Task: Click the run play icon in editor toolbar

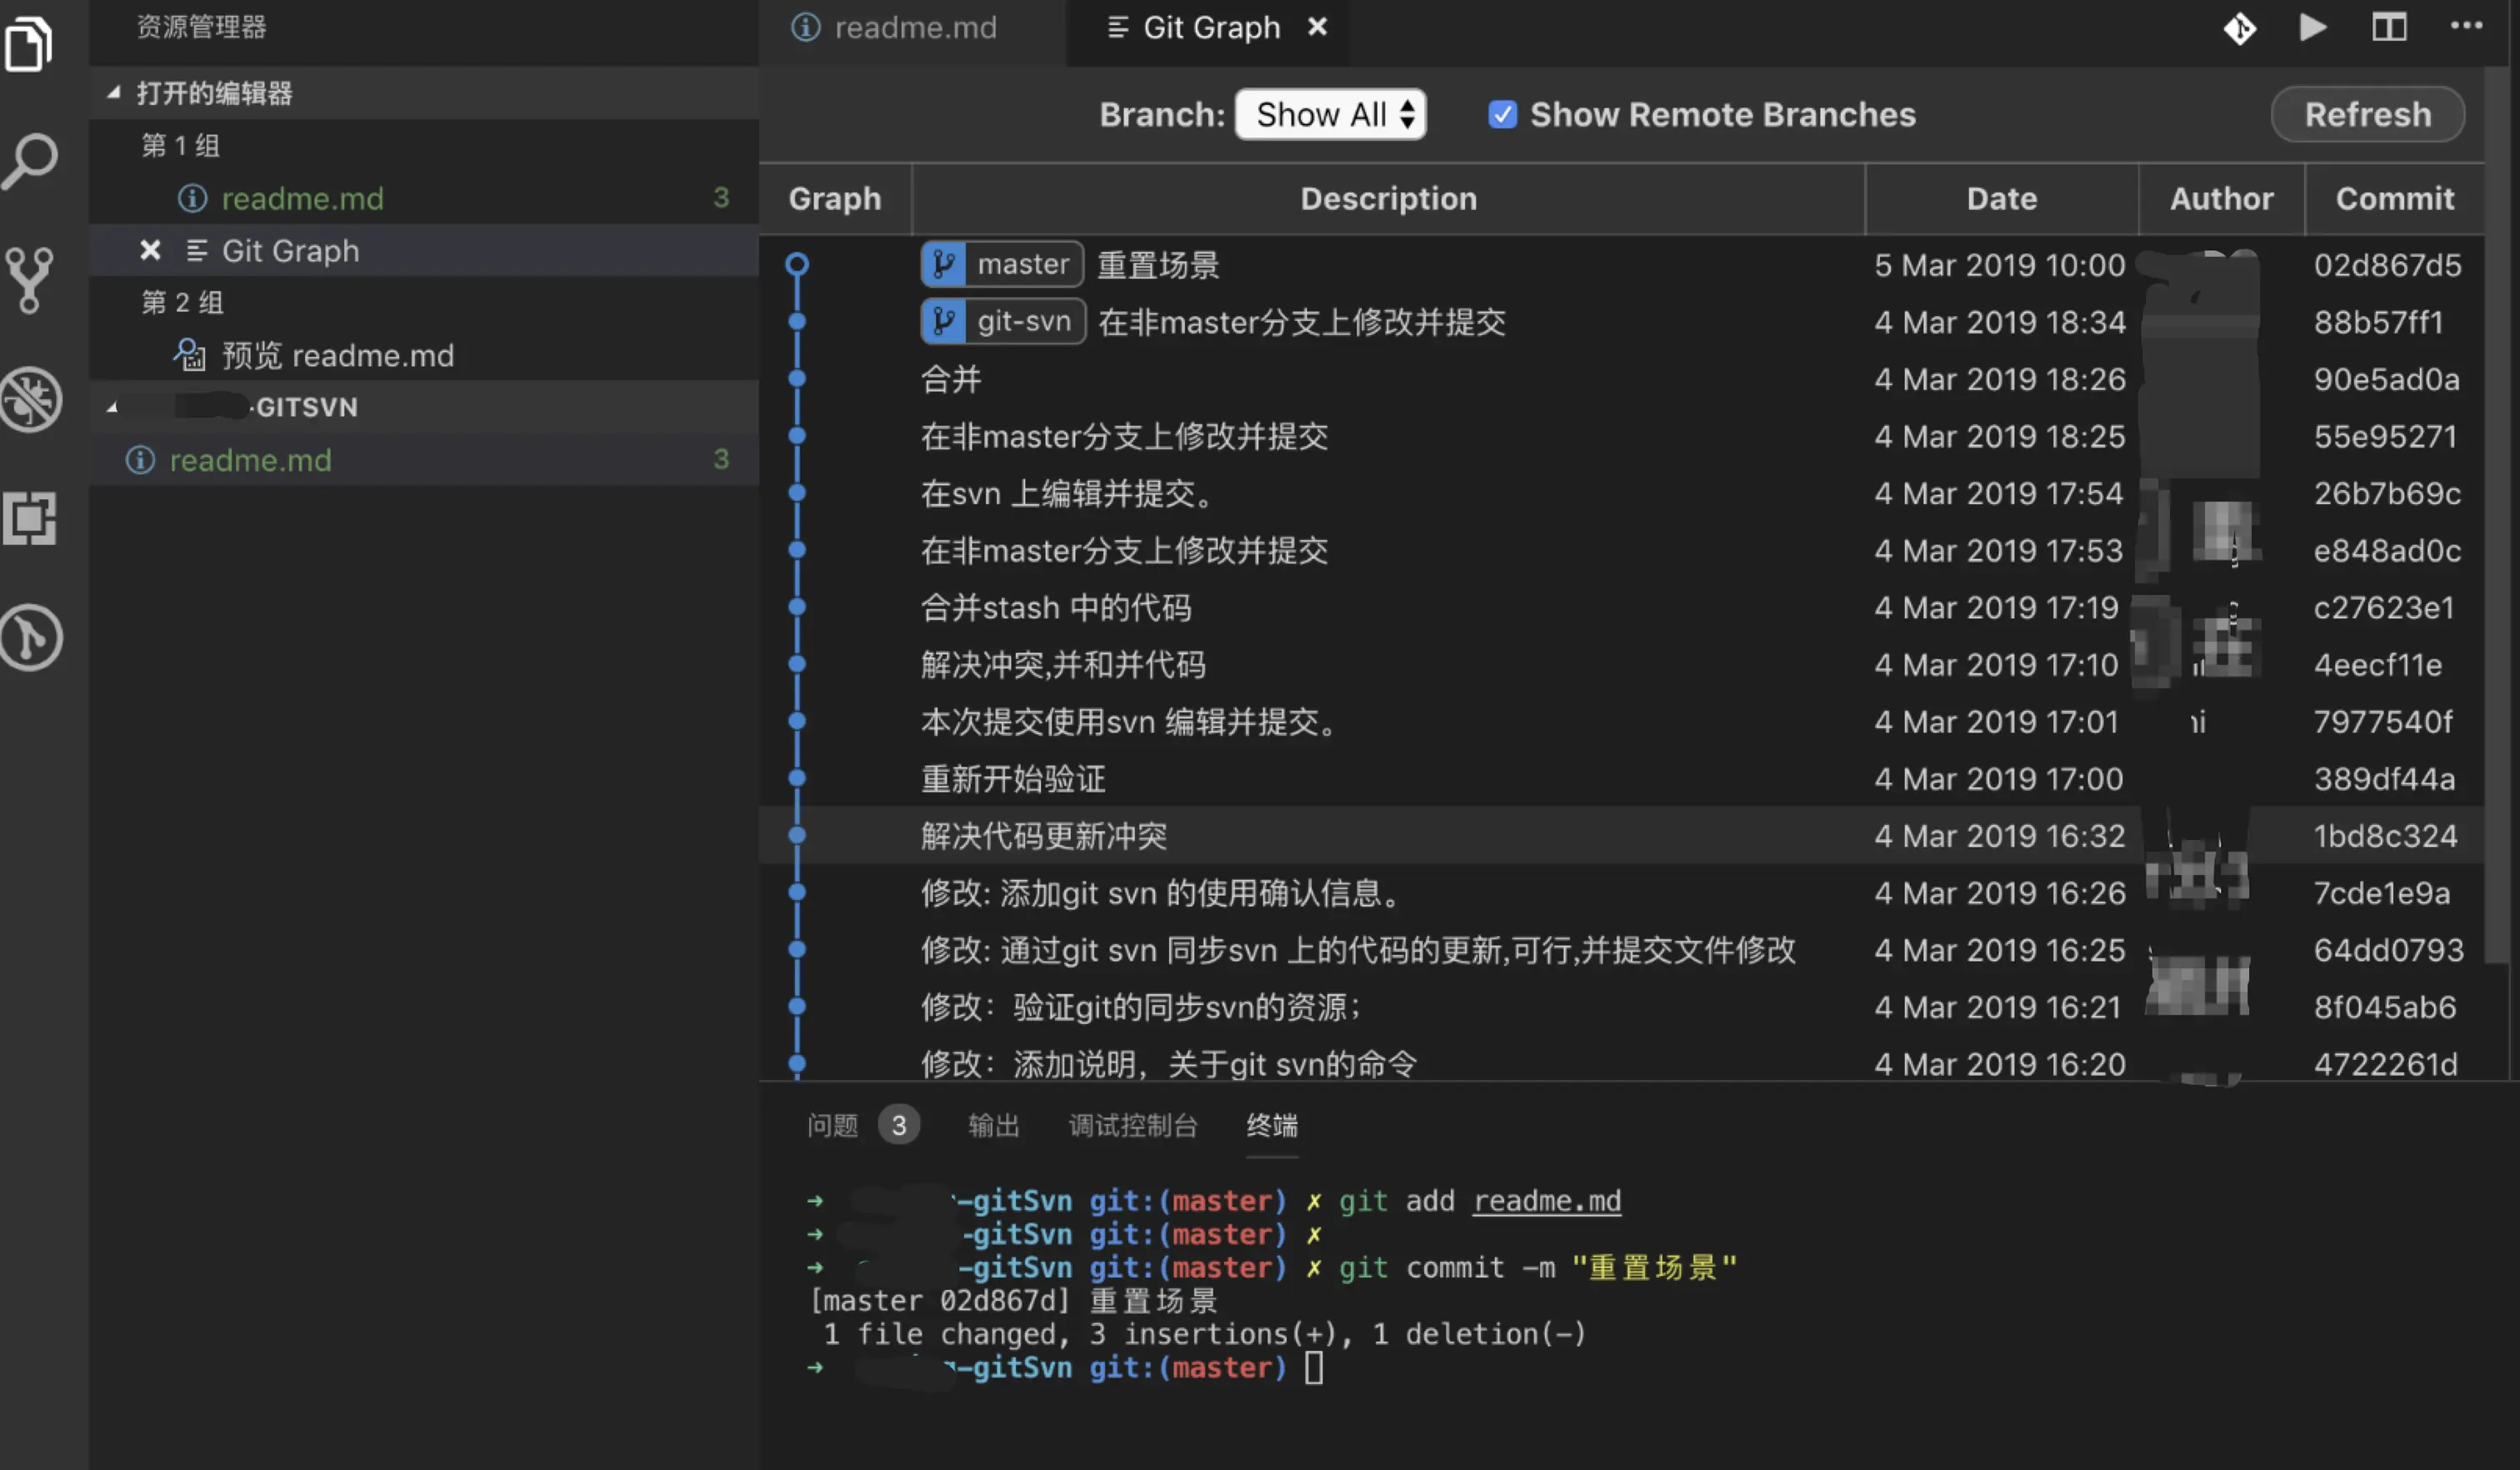Action: pyautogui.click(x=2312, y=28)
